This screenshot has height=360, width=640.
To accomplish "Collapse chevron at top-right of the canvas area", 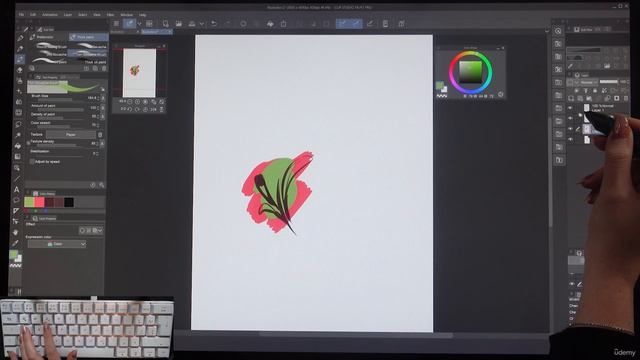I will tap(547, 31).
